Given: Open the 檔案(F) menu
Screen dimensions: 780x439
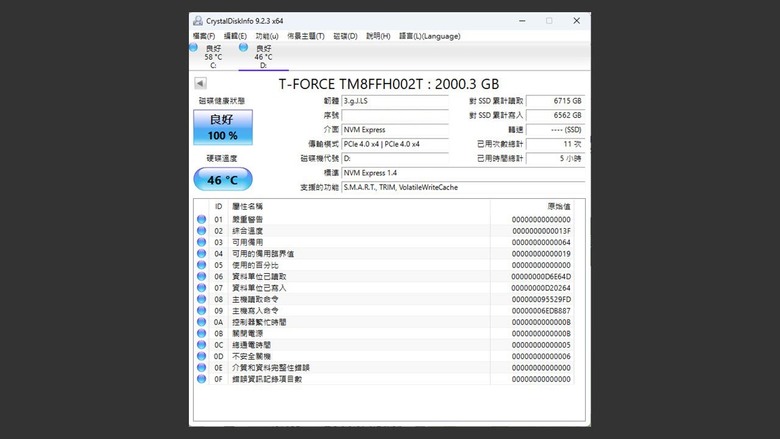Looking at the screenshot, I should tap(204, 36).
